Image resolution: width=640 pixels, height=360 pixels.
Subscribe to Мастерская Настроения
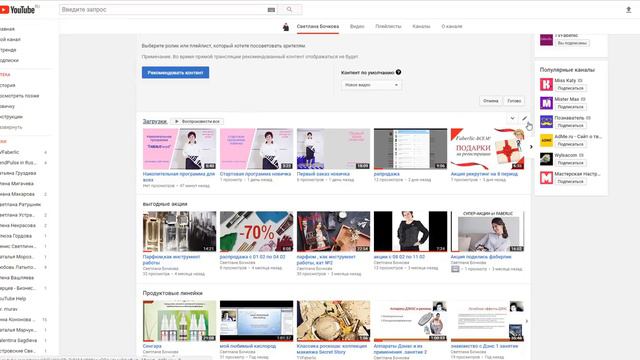point(571,182)
